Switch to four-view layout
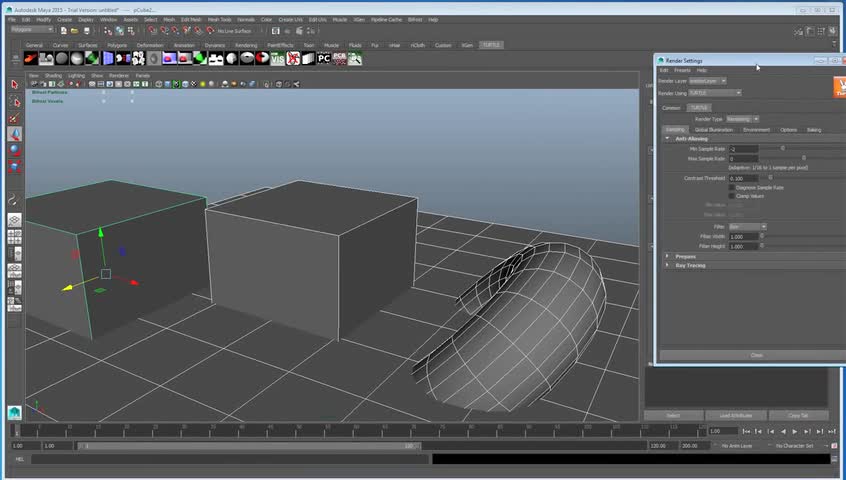The width and height of the screenshot is (846, 480). point(15,236)
